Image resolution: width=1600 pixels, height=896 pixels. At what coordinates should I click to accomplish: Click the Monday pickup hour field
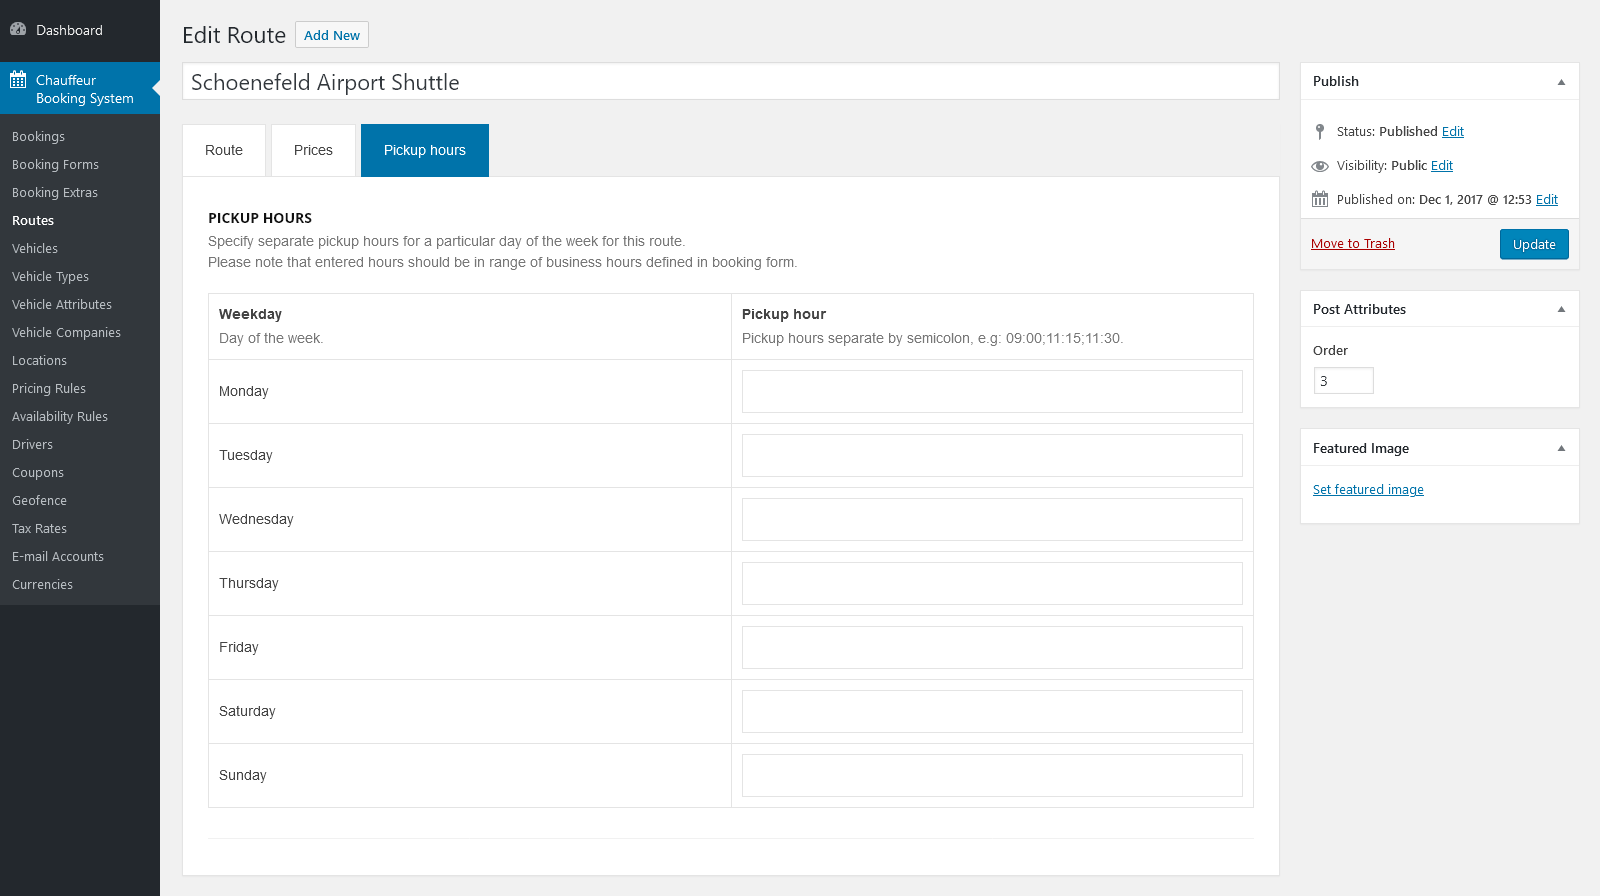tap(992, 391)
